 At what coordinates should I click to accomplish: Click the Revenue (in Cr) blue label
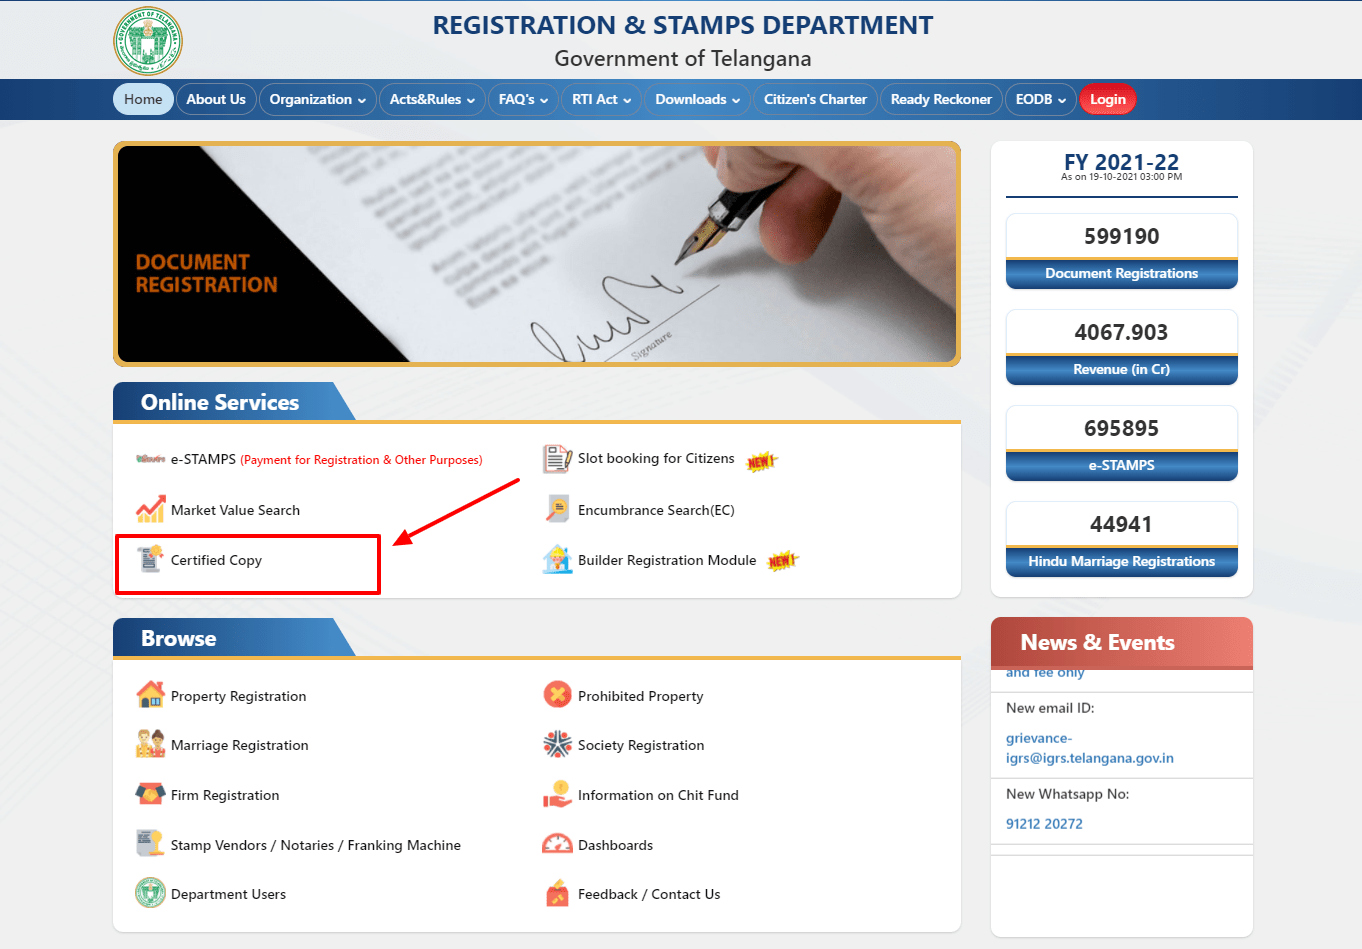point(1122,370)
